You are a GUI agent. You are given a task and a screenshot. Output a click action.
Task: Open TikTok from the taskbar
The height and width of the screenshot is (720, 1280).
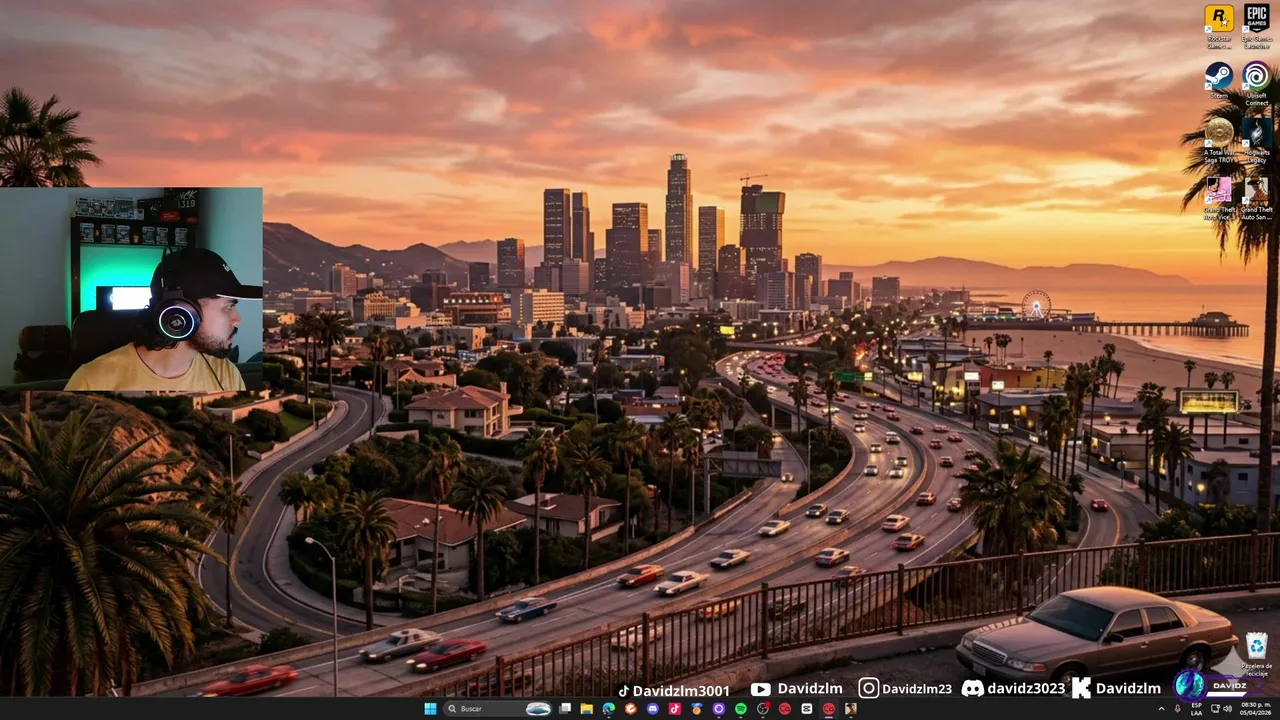675,709
